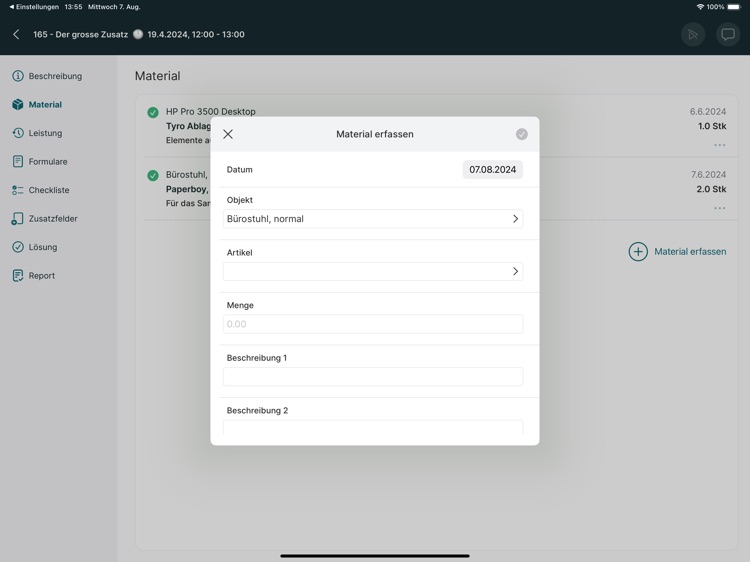Viewport: 750px width, 562px height.
Task: Click the Beschreibung info icon
Action: (x=18, y=76)
